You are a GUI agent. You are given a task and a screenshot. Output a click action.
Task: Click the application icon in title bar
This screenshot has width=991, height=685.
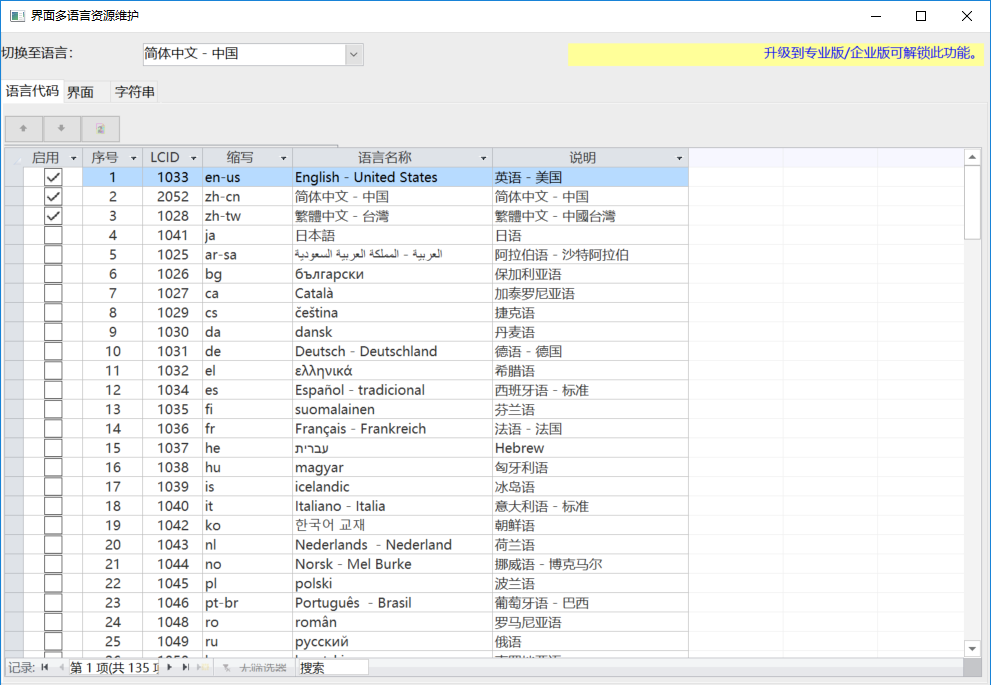pyautogui.click(x=16, y=16)
